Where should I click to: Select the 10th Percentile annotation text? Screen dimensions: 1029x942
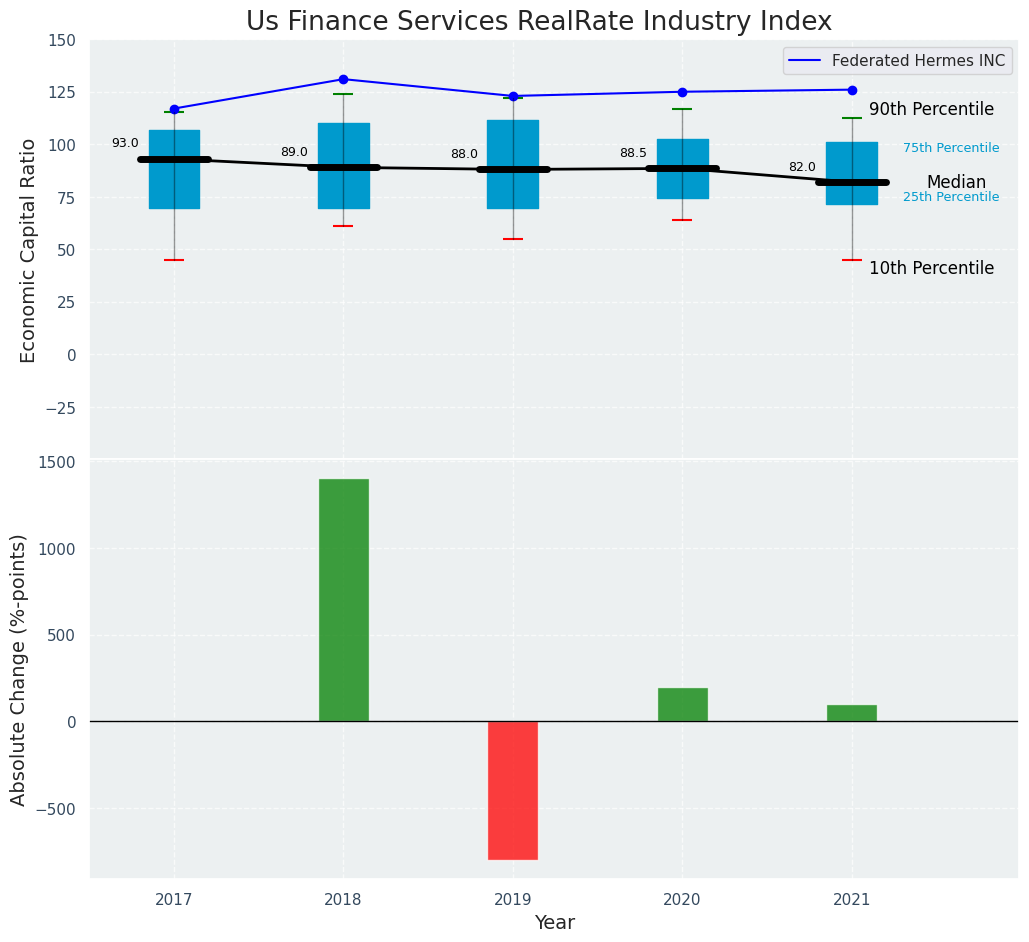click(x=931, y=269)
